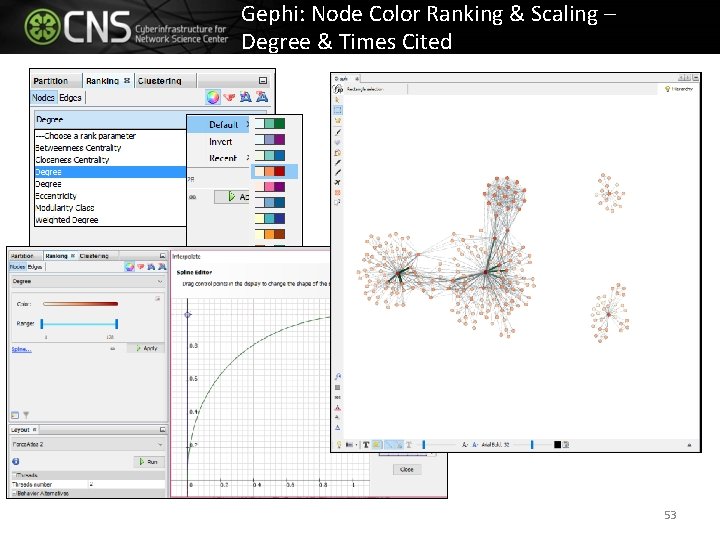
Task: Click the blue info icon in Layout panel
Action: tap(15, 461)
